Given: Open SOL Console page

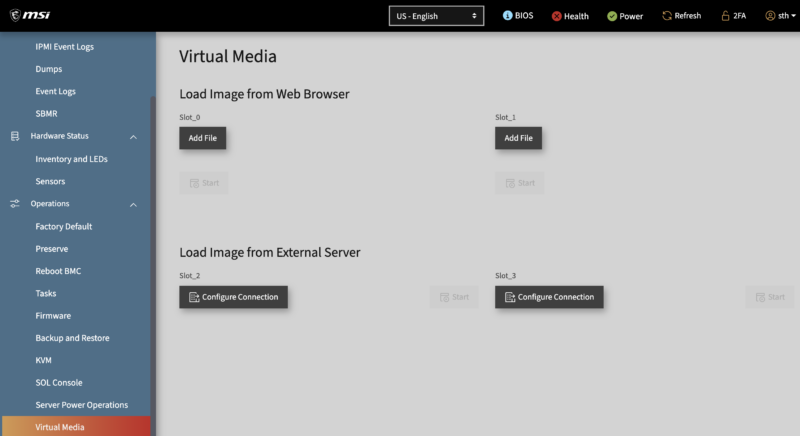Looking at the screenshot, I should click(59, 382).
